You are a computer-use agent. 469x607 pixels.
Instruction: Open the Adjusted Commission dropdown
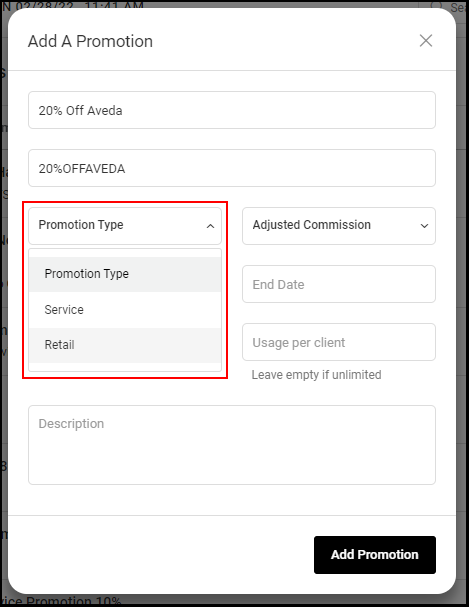(339, 226)
